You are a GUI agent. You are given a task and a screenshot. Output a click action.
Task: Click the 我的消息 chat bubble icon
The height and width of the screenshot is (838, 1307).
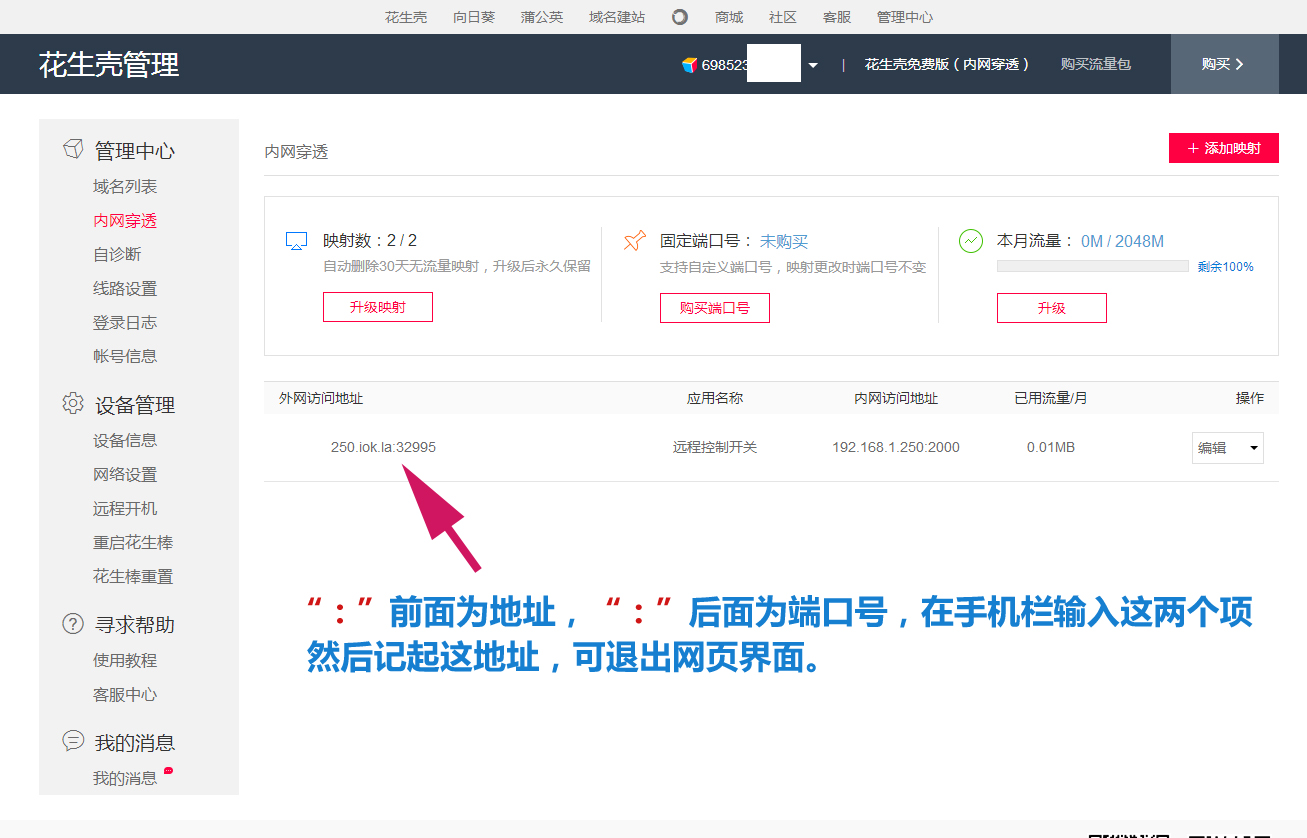tap(73, 741)
